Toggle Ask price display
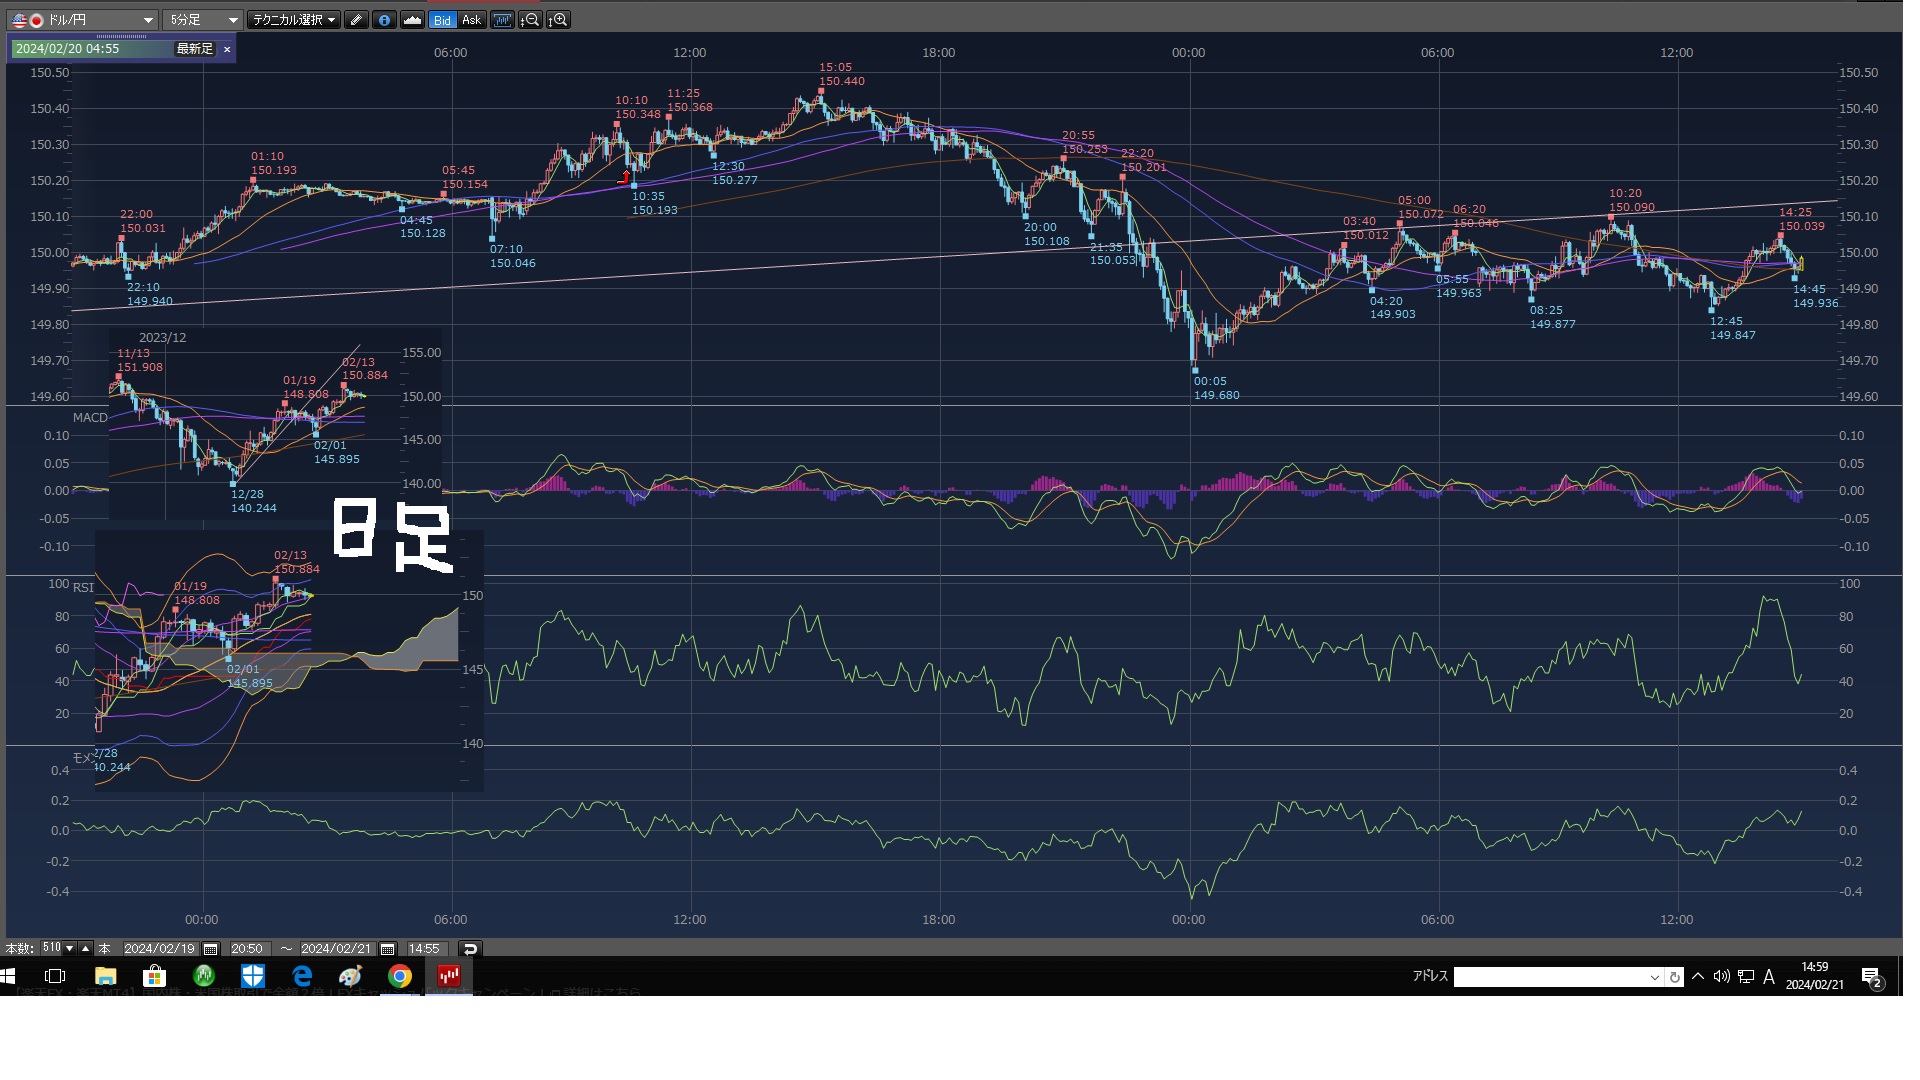1920x1080 pixels. (x=471, y=20)
